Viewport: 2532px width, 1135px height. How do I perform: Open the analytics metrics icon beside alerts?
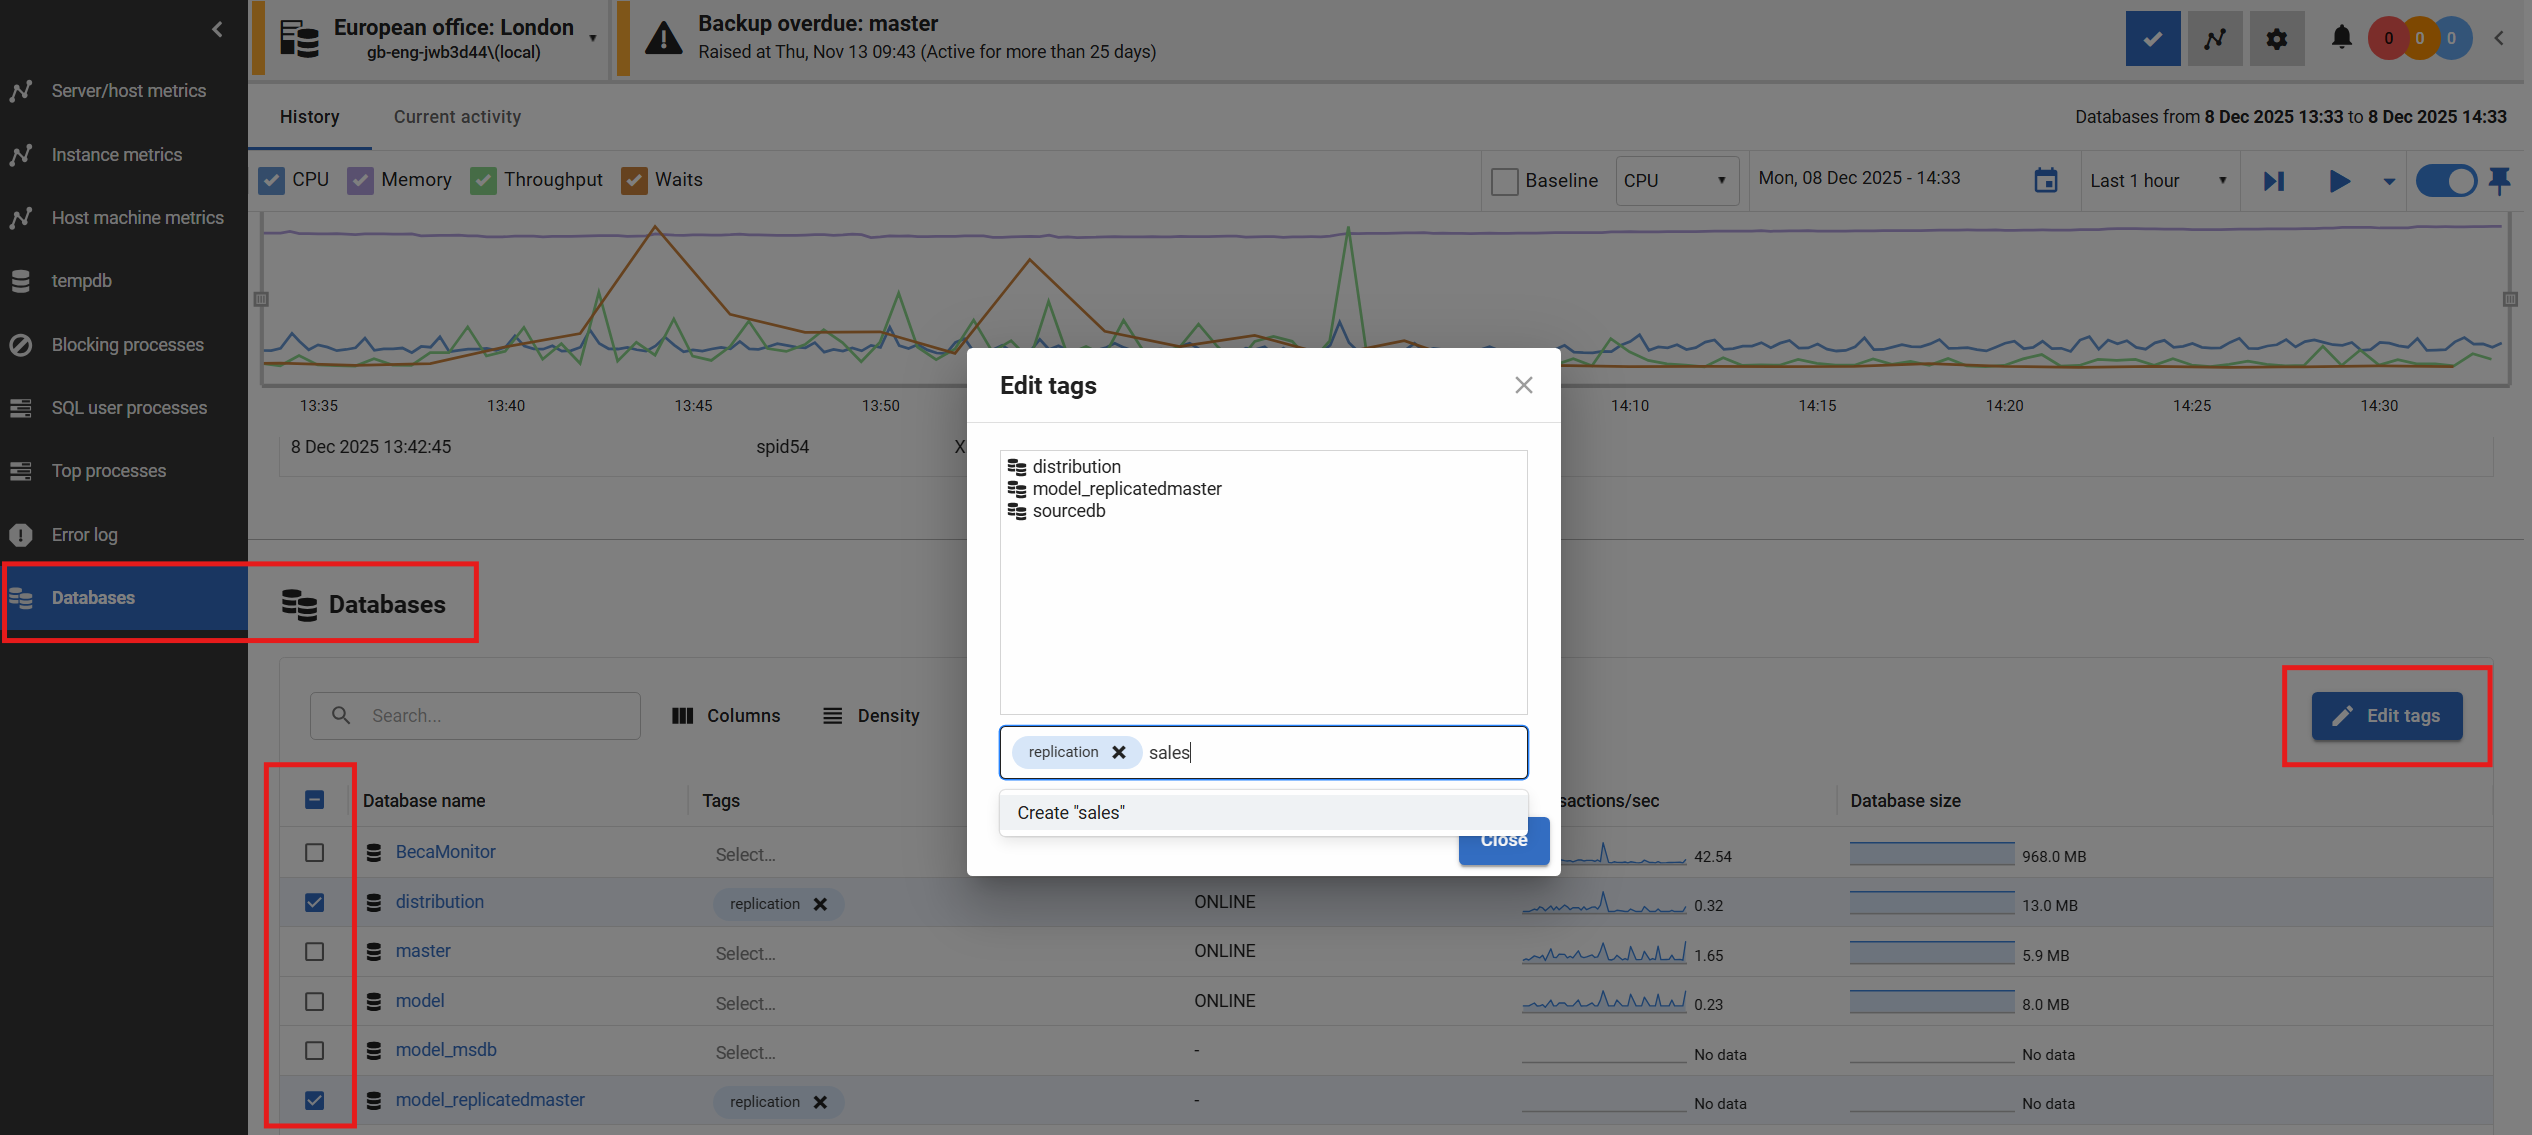click(2214, 38)
